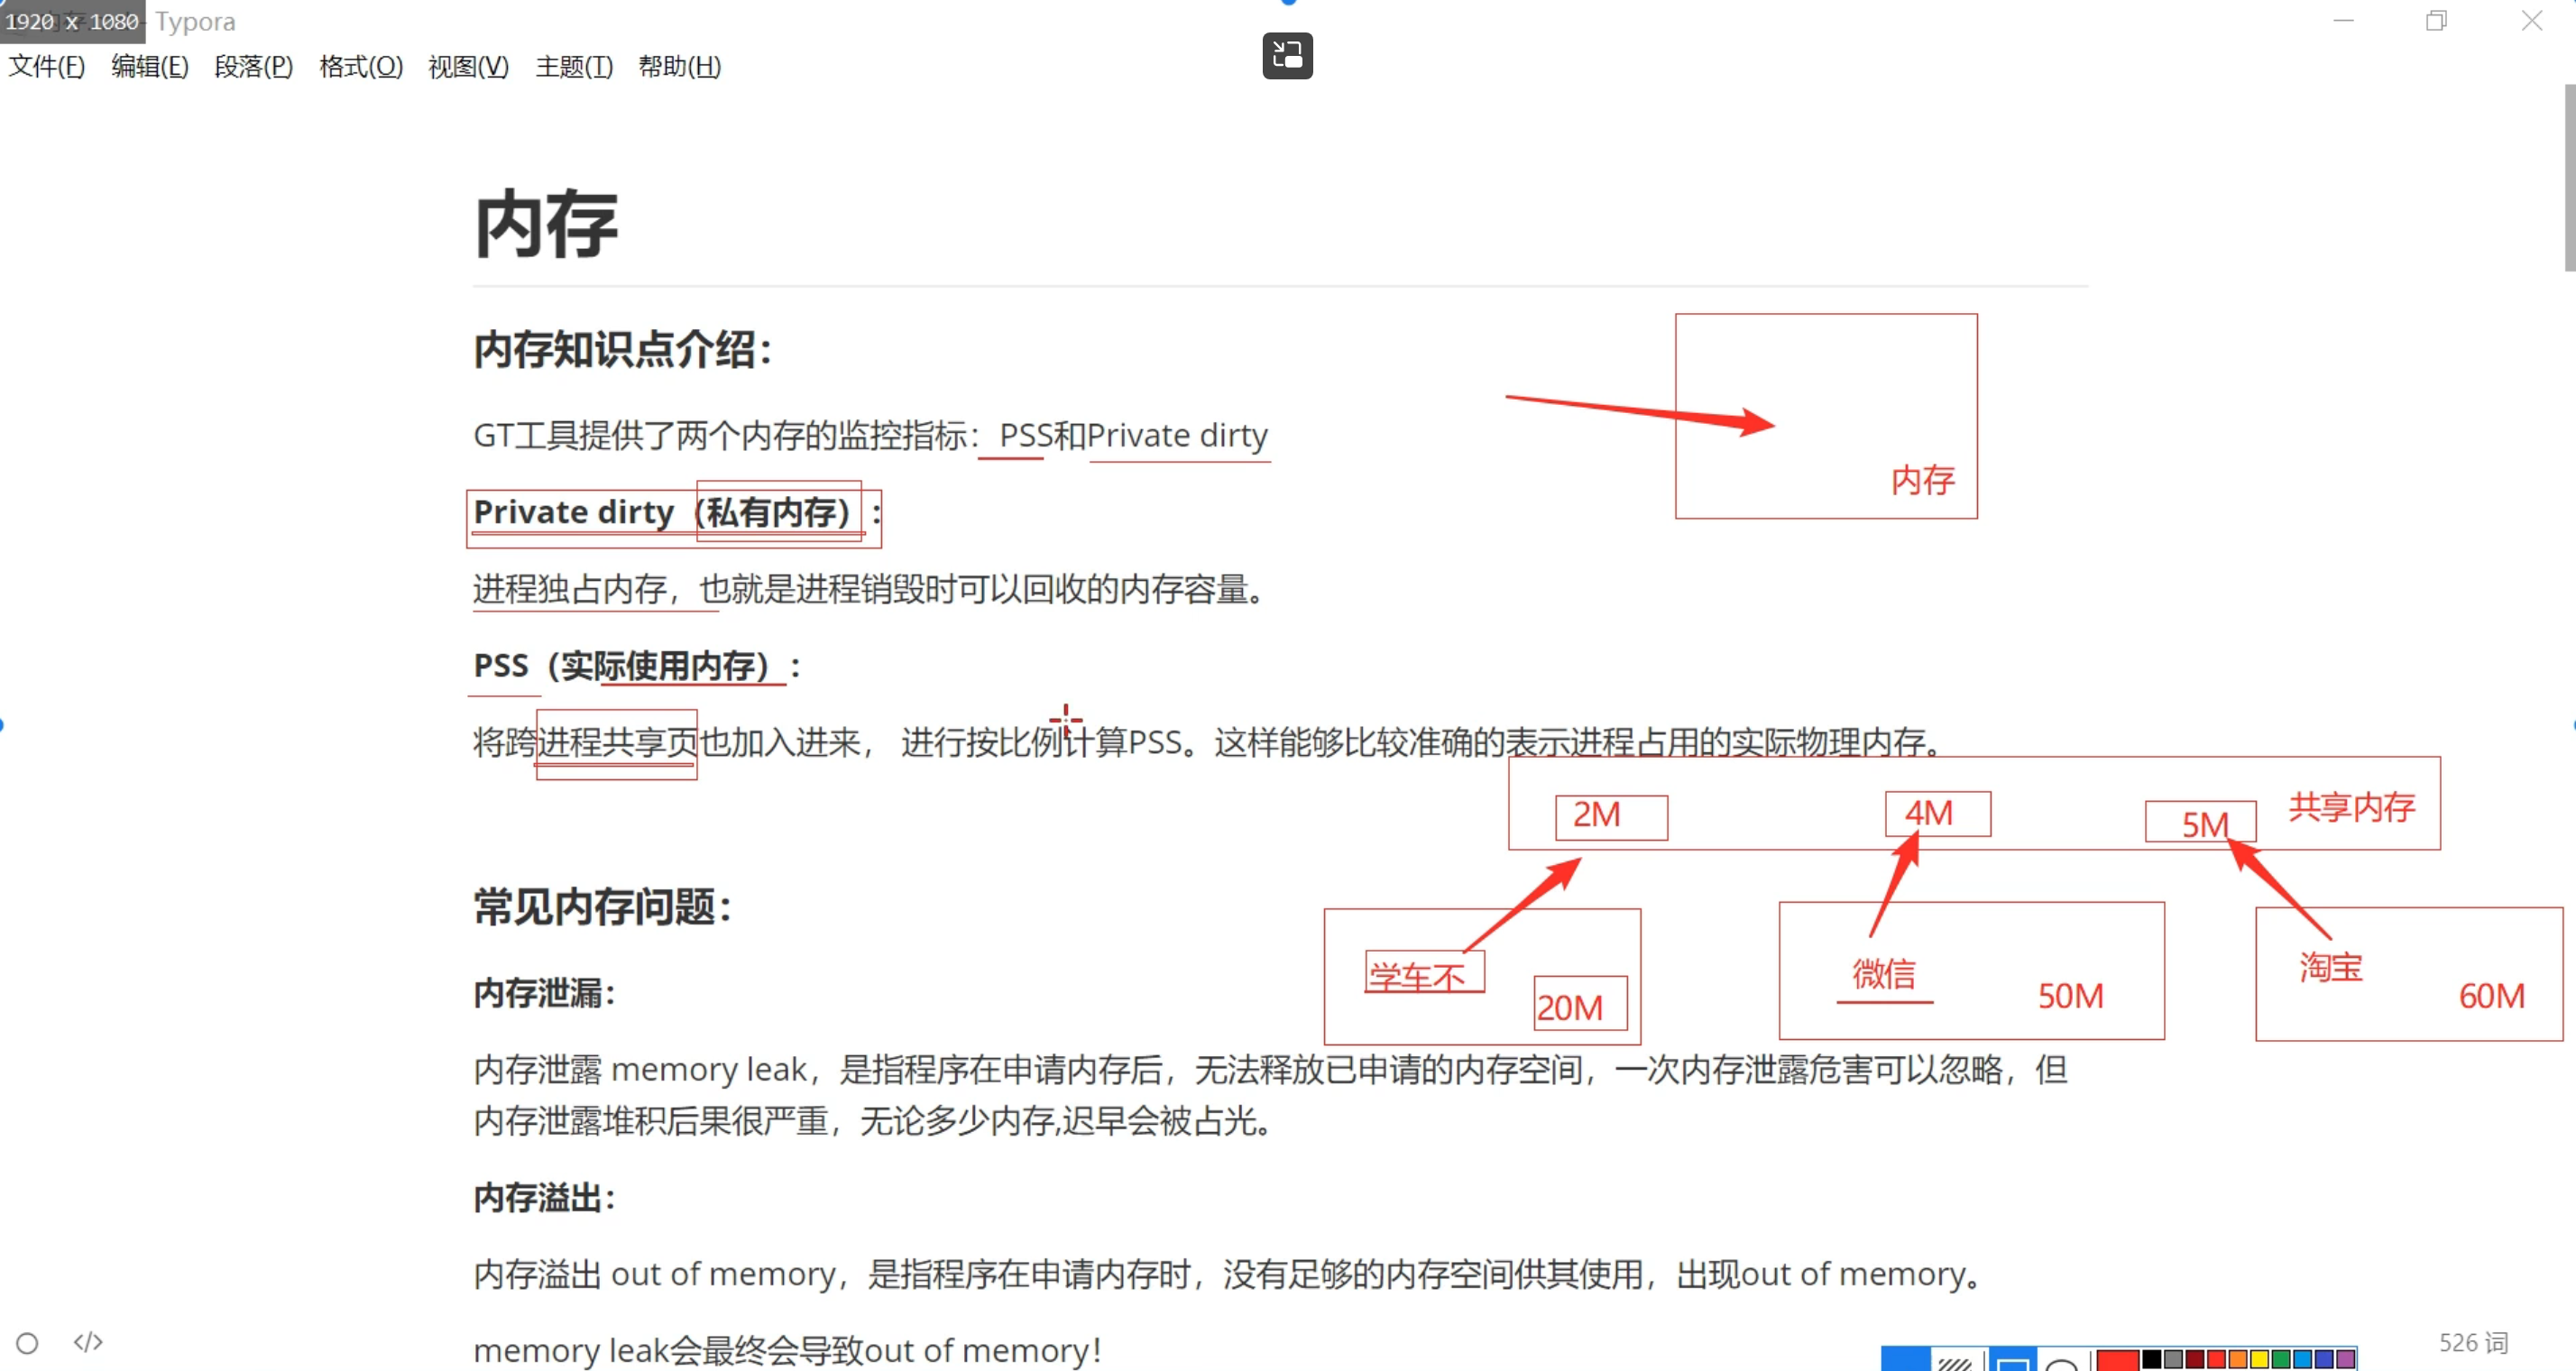
Task: Click the 526 词 word count
Action: [2472, 1342]
